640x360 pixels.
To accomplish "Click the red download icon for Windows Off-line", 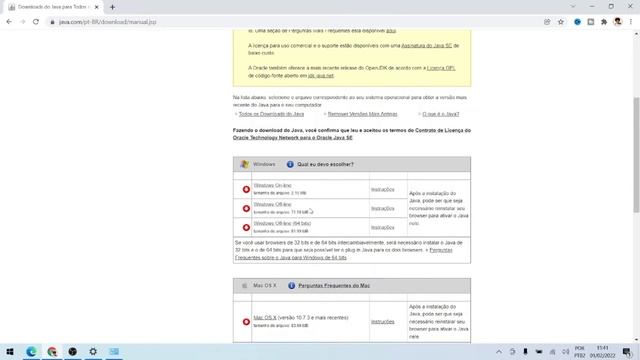I will [246, 209].
